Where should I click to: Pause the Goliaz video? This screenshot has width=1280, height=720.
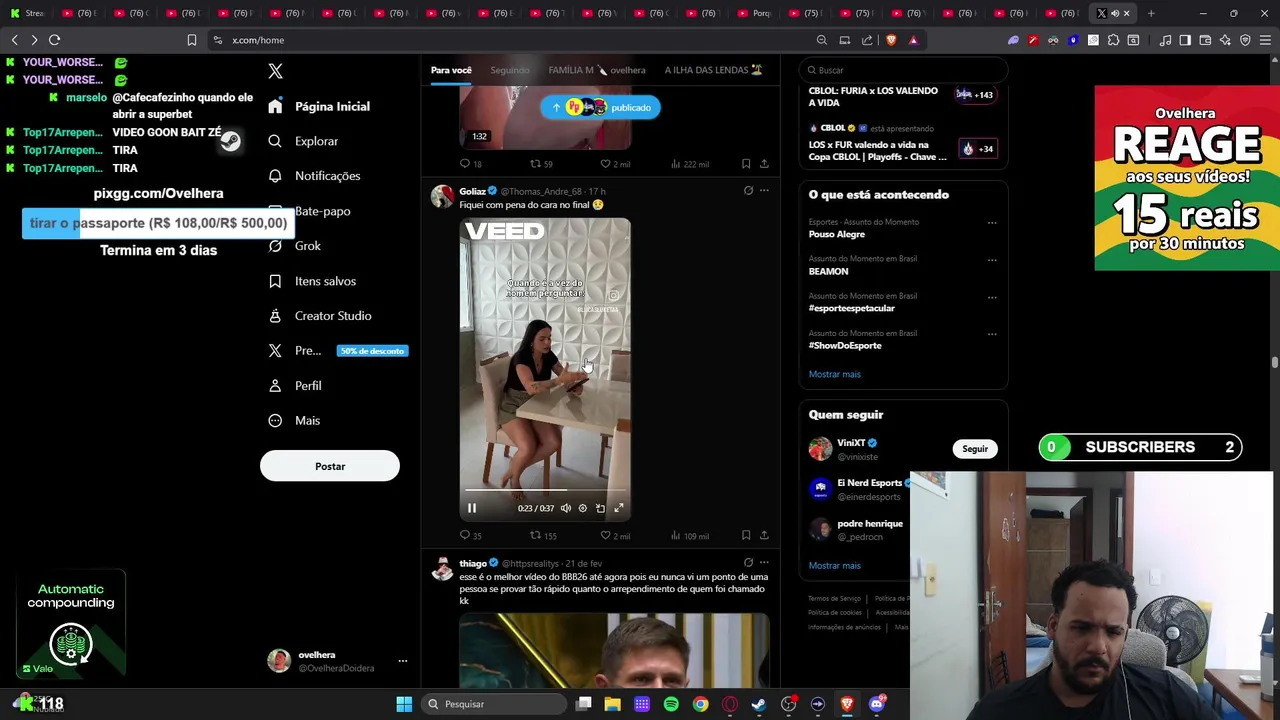coord(472,508)
